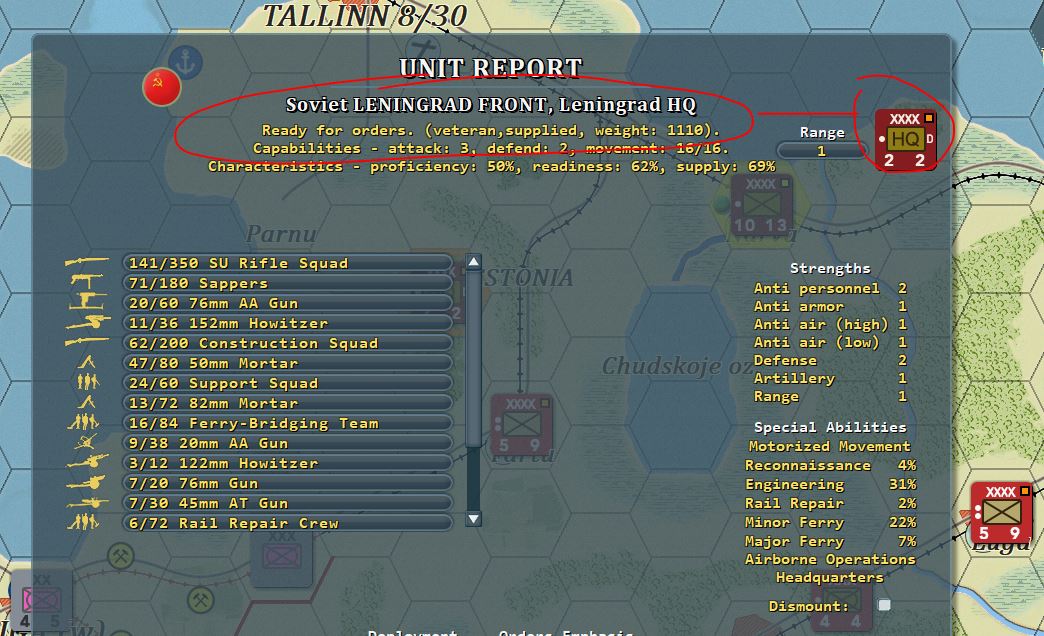The image size is (1044, 636).
Task: Click the Anti air (high) strength entry
Action: 830,324
